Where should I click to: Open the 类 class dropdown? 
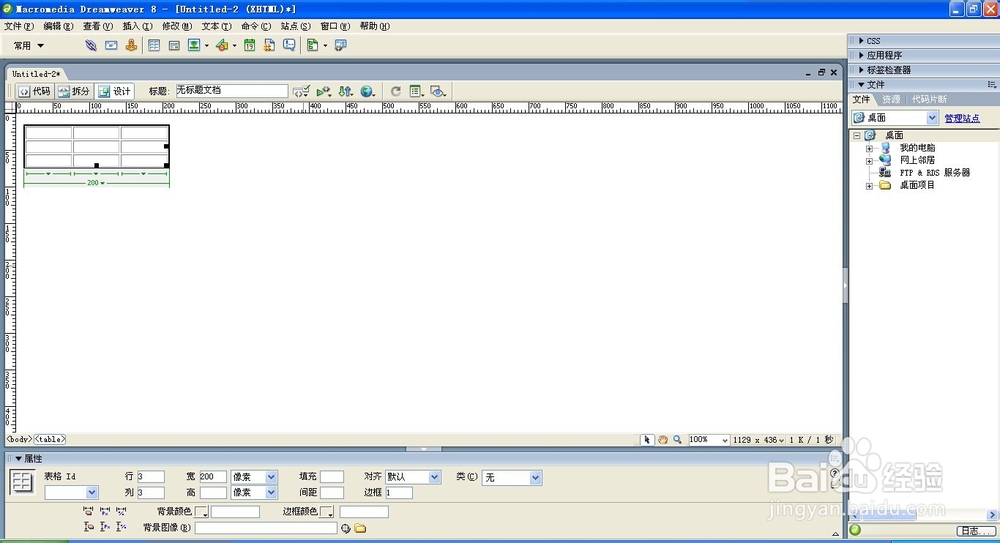click(535, 477)
